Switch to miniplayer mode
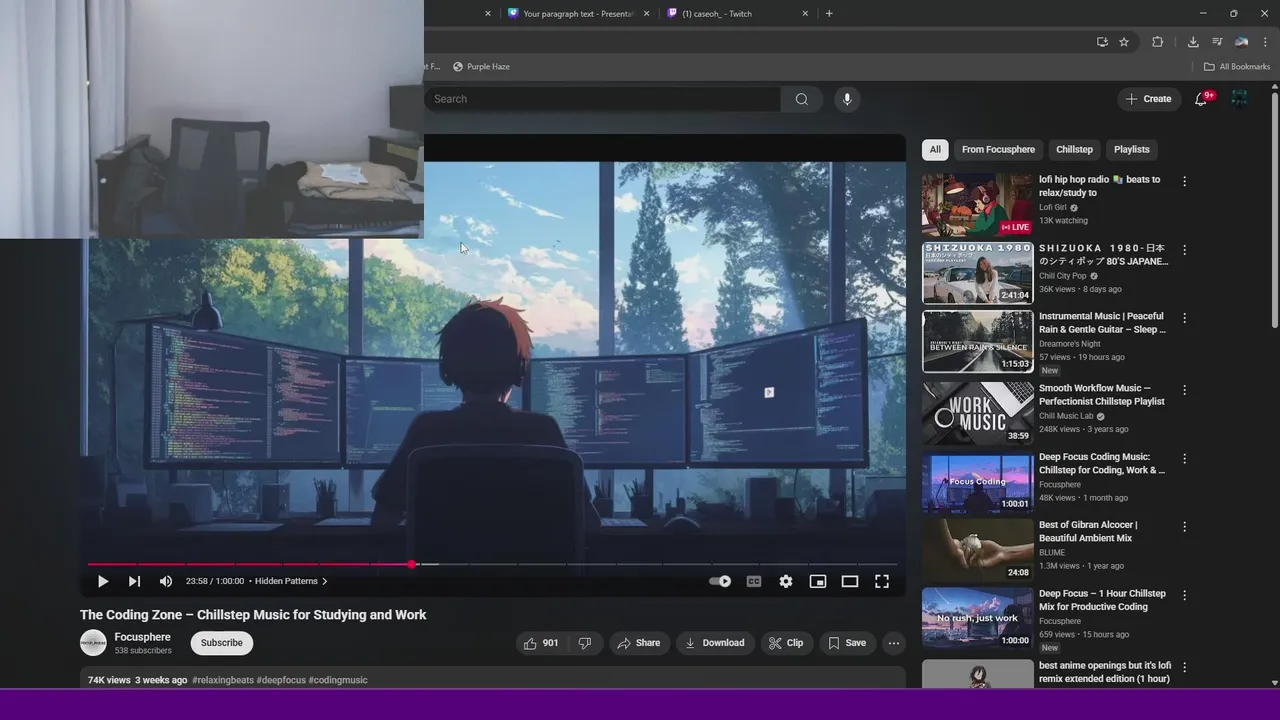This screenshot has height=720, width=1280. click(818, 581)
